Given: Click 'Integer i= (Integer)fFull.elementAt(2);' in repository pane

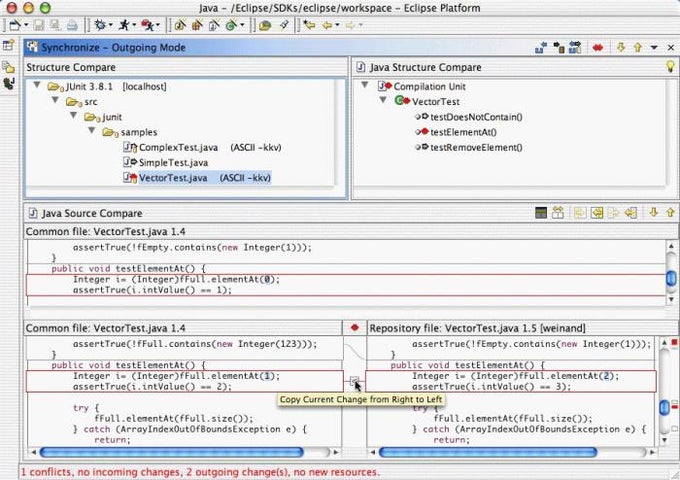Looking at the screenshot, I should (515, 376).
